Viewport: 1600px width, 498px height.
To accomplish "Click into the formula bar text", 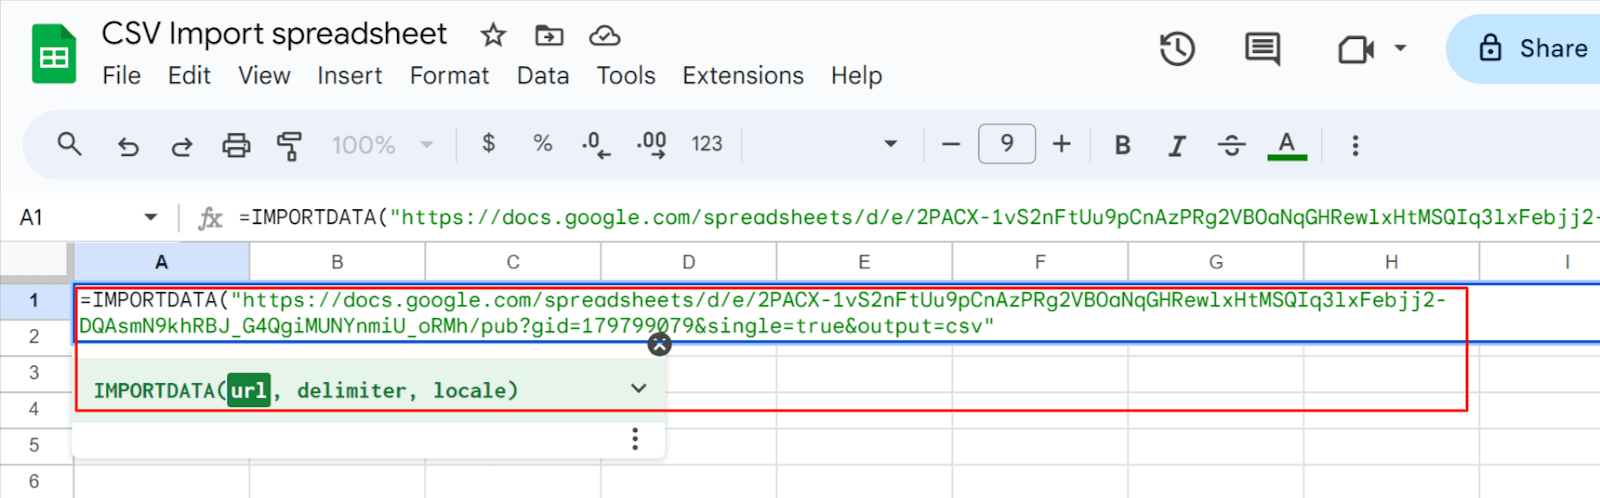I will click(918, 218).
